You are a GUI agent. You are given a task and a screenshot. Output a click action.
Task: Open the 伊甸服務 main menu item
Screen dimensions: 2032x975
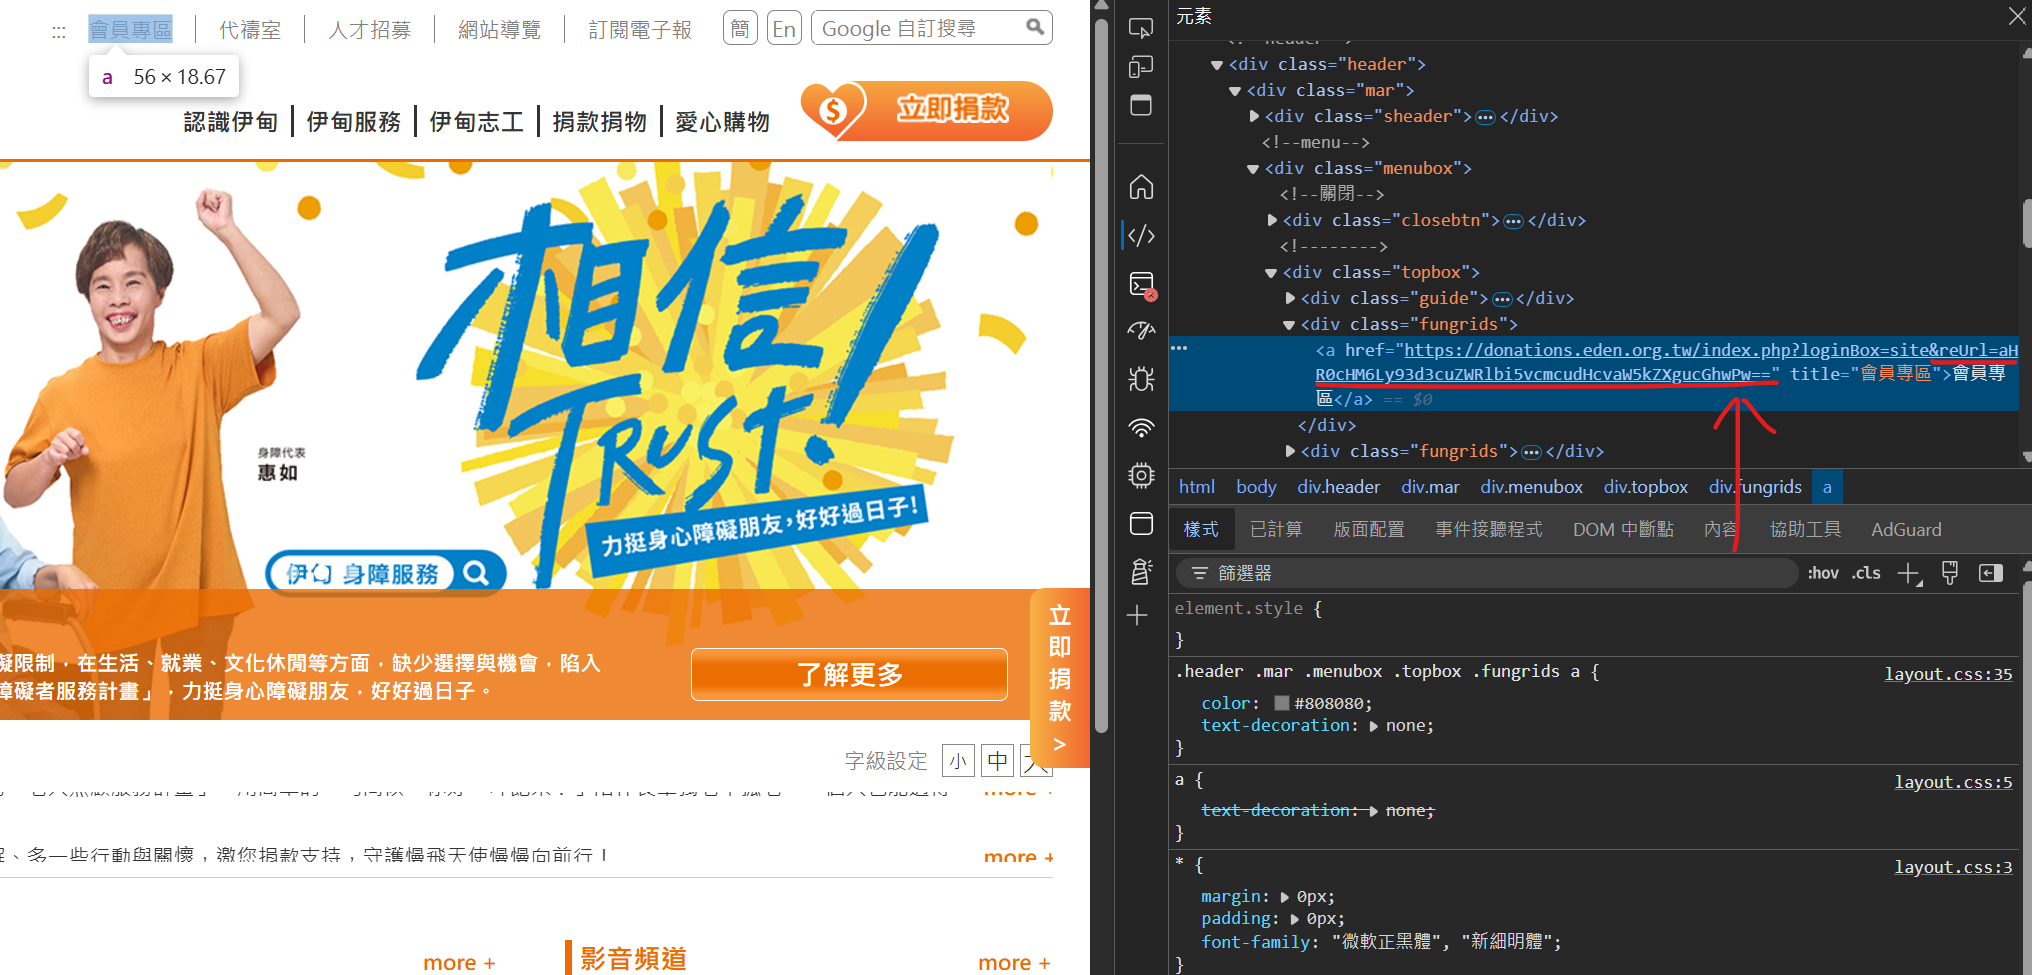[x=354, y=122]
